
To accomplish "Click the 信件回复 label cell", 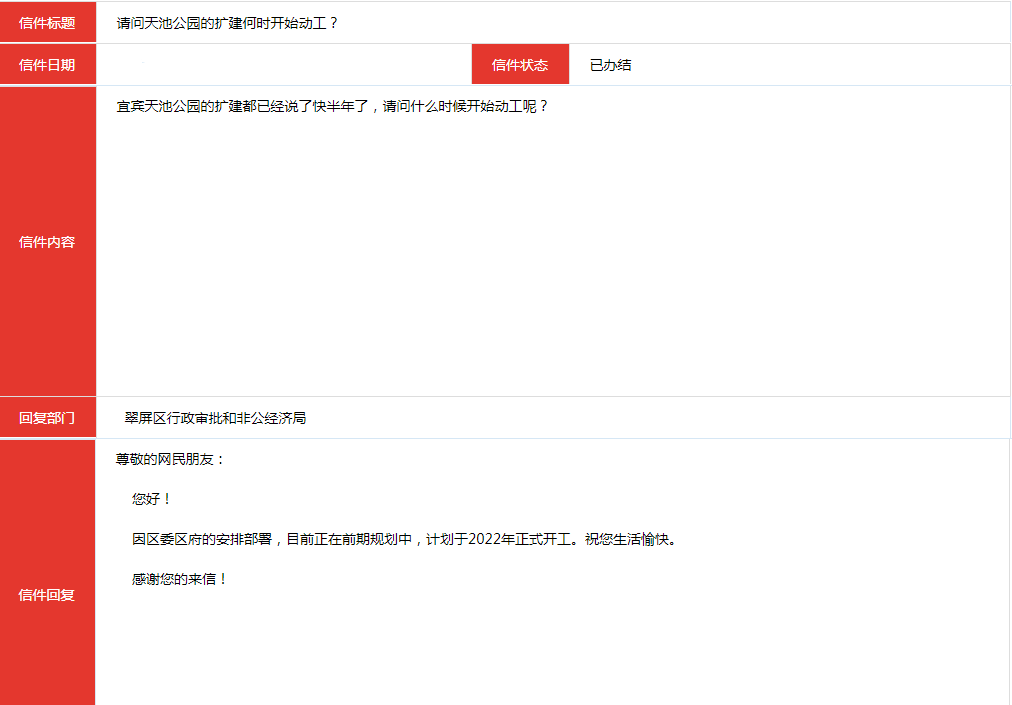I will (x=47, y=595).
